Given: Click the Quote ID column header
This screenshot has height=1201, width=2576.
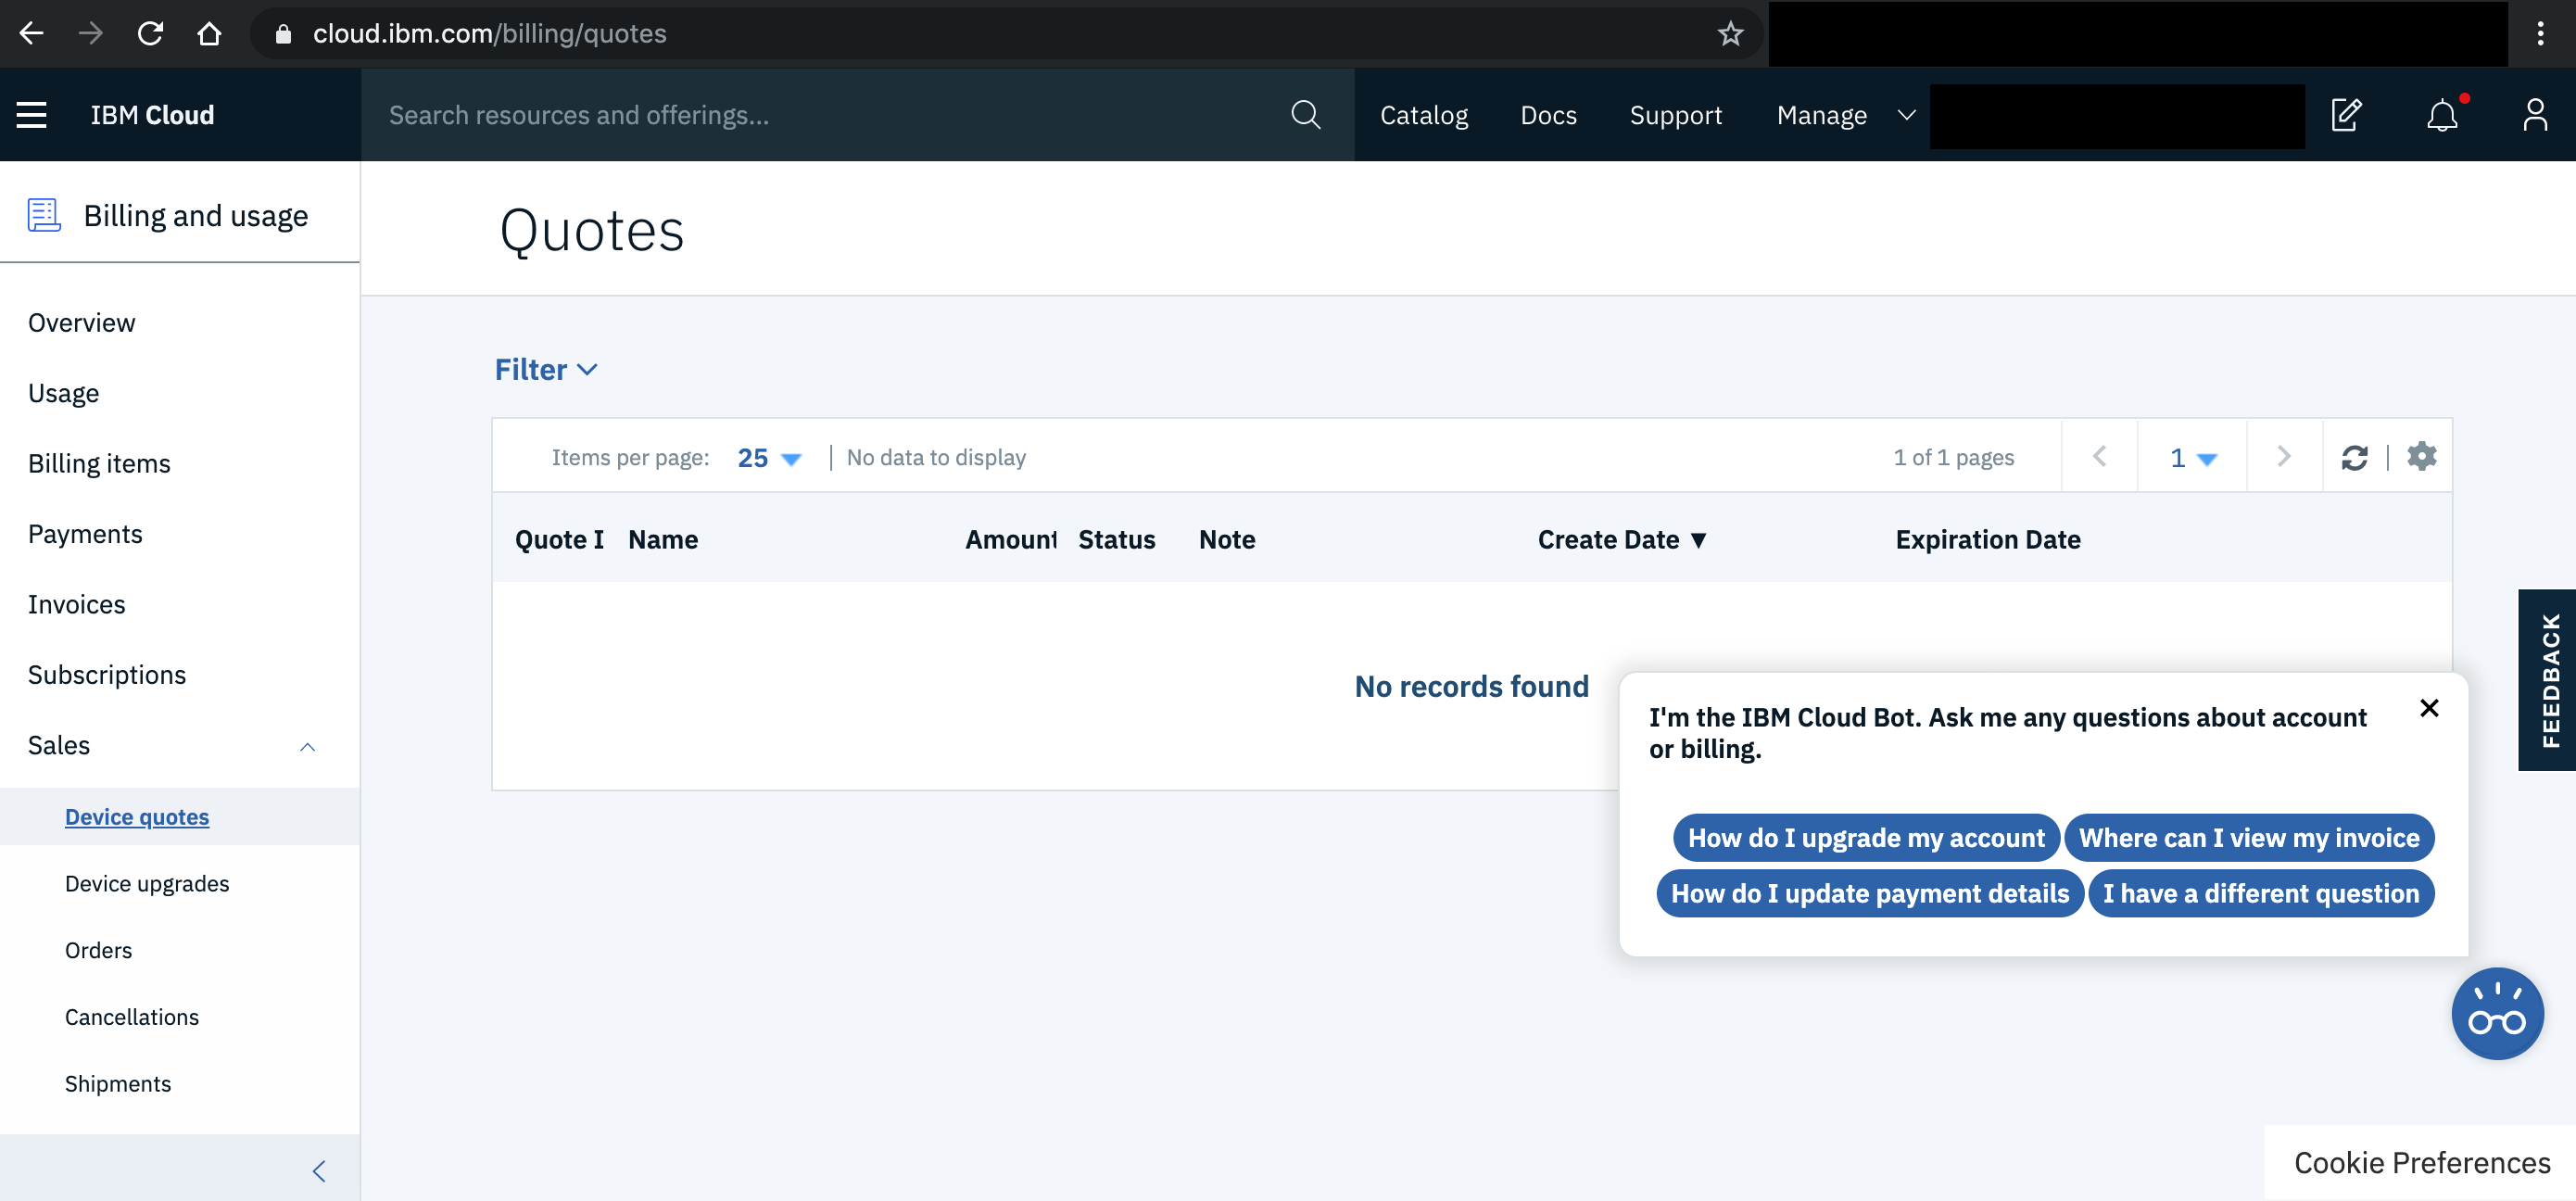Looking at the screenshot, I should [559, 540].
